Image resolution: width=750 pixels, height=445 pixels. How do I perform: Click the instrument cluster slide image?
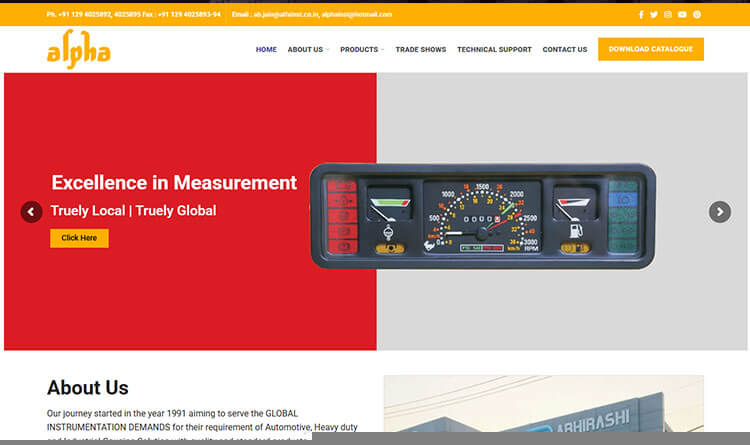(x=483, y=216)
